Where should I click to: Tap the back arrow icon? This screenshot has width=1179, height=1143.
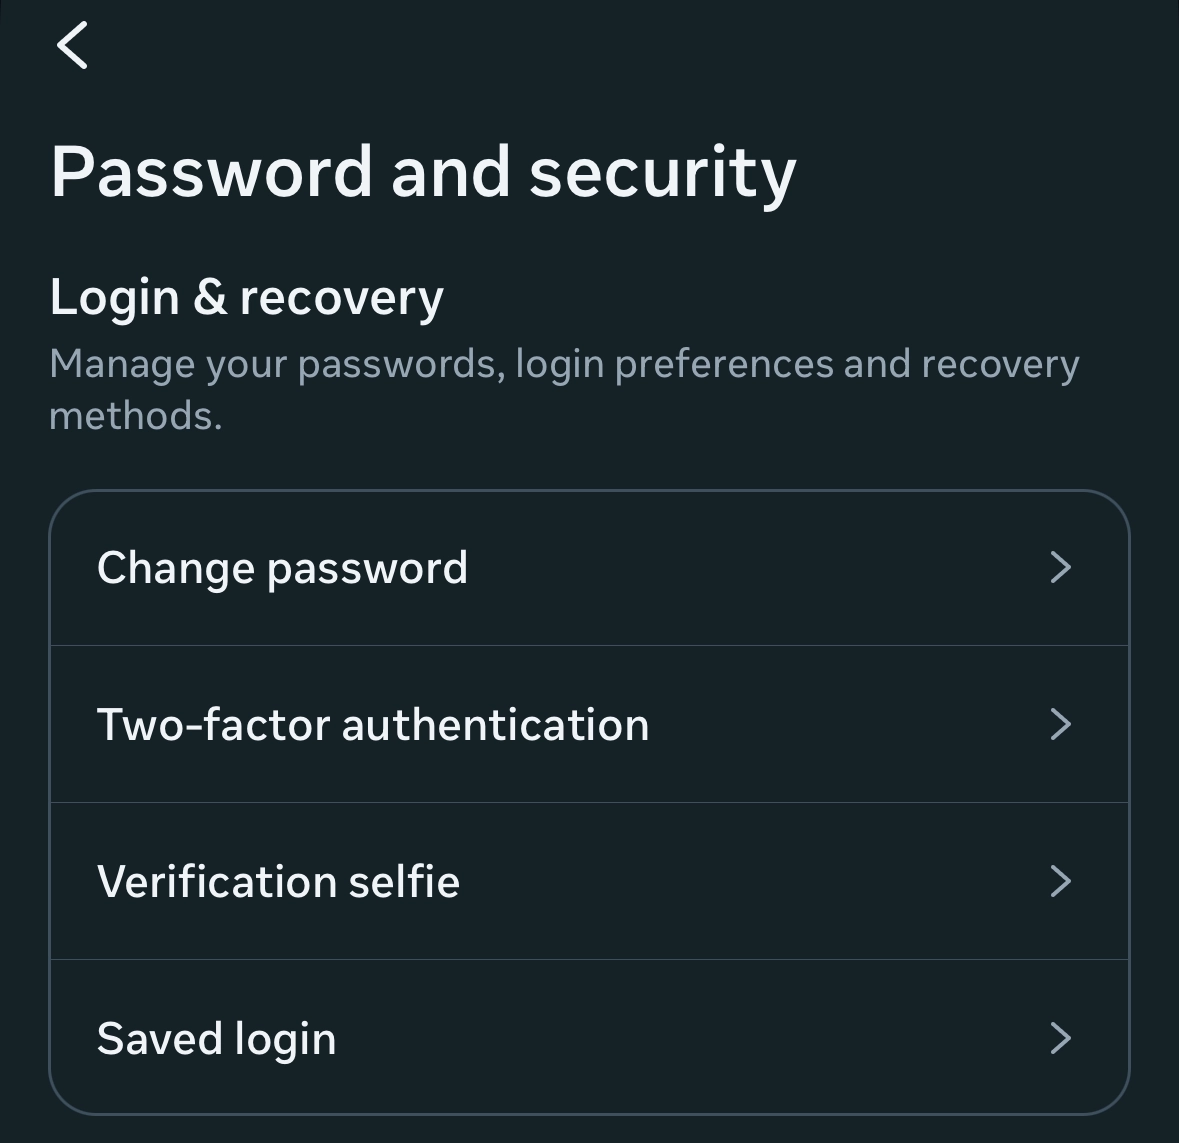tap(72, 46)
